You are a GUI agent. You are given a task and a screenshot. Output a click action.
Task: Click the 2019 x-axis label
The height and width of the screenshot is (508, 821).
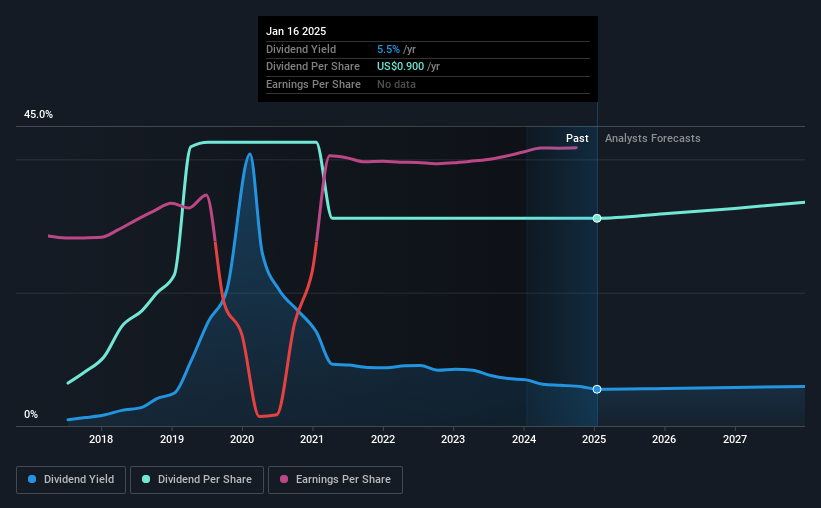point(172,439)
